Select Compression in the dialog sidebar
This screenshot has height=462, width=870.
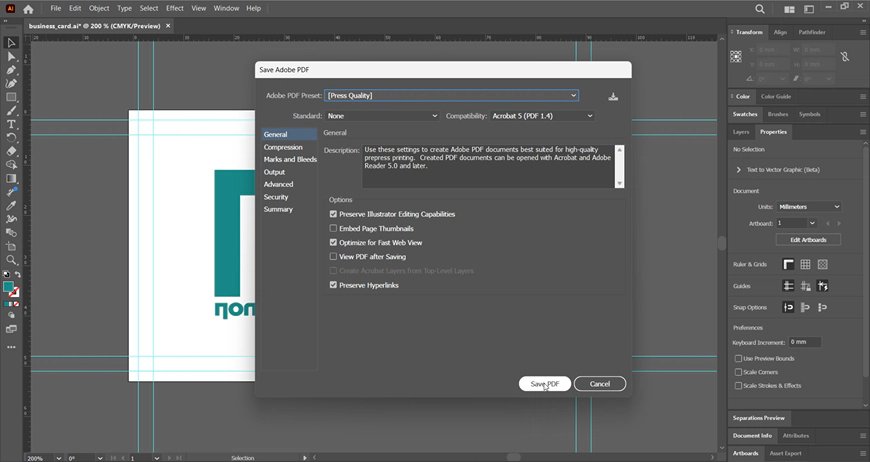point(283,147)
